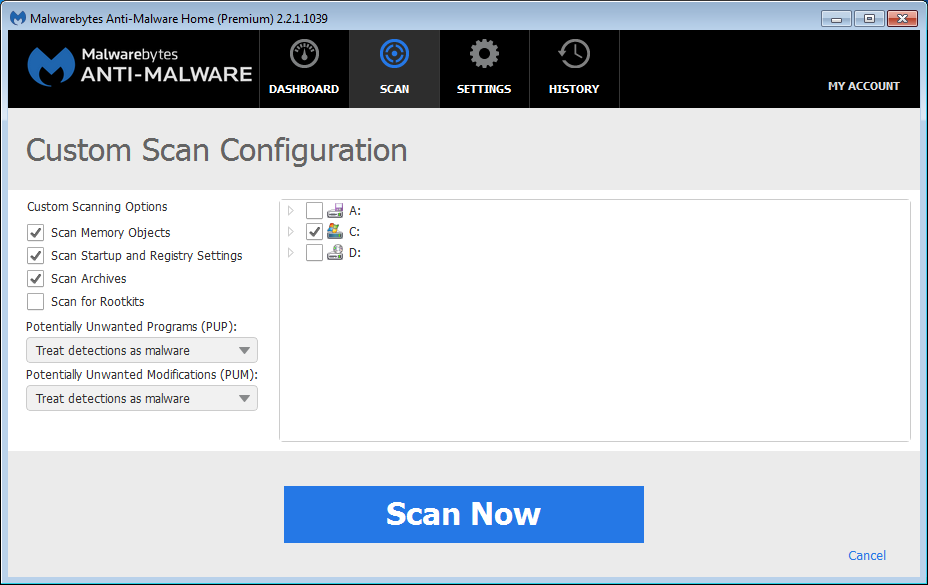This screenshot has width=928, height=585.
Task: Click the C: Windows drive icon
Action: [335, 232]
